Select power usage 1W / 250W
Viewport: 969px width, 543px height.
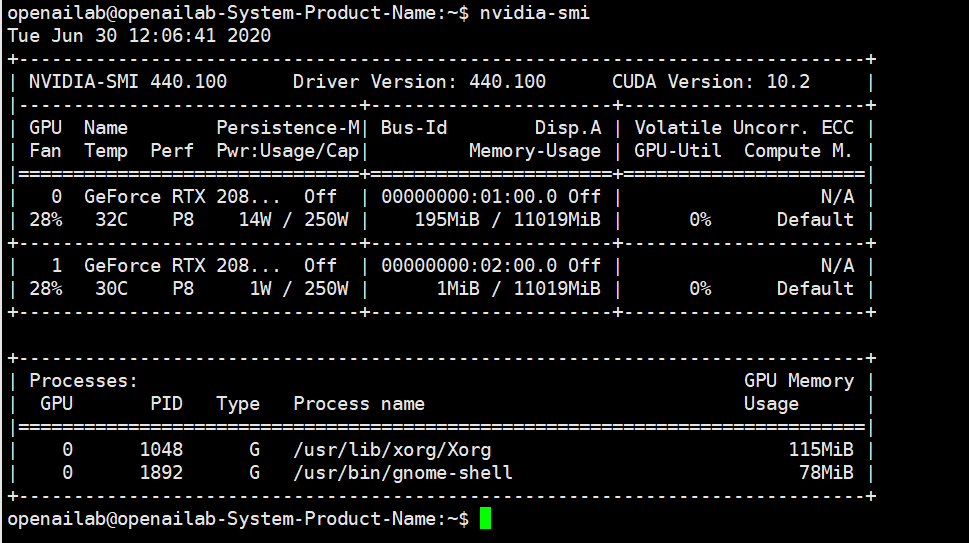click(299, 289)
